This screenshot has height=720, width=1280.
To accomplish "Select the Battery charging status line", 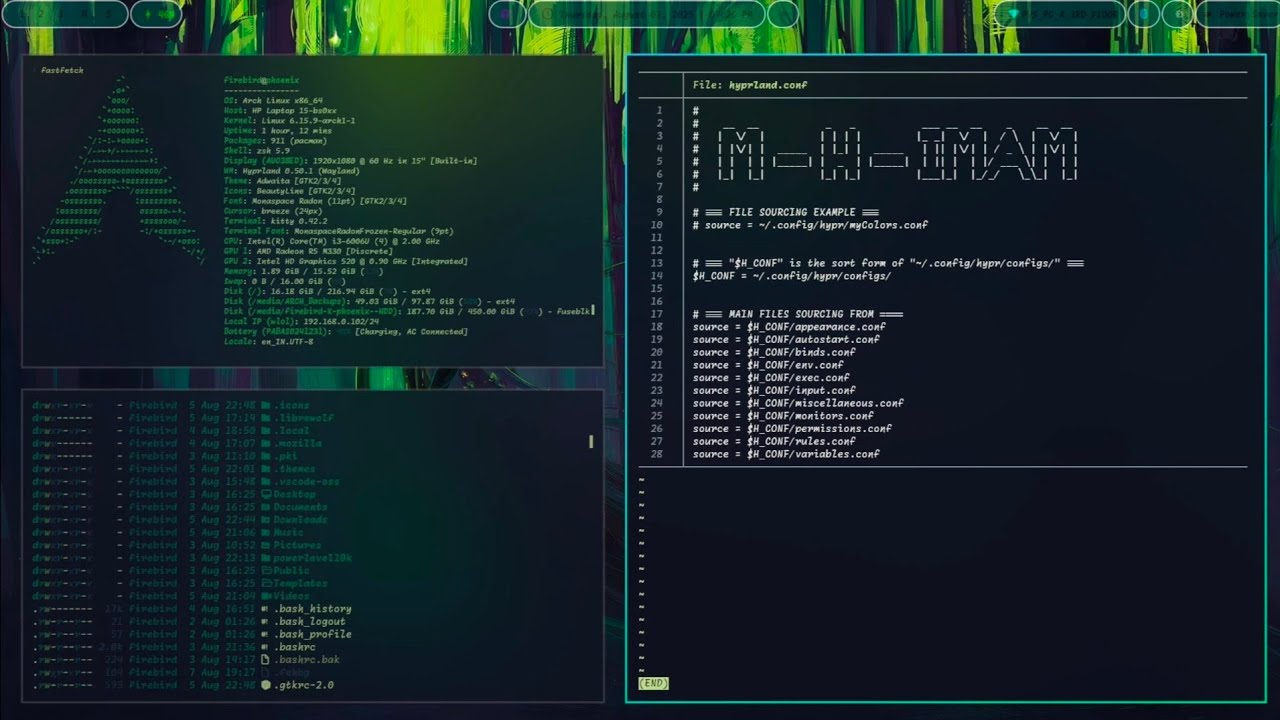I will [x=345, y=332].
